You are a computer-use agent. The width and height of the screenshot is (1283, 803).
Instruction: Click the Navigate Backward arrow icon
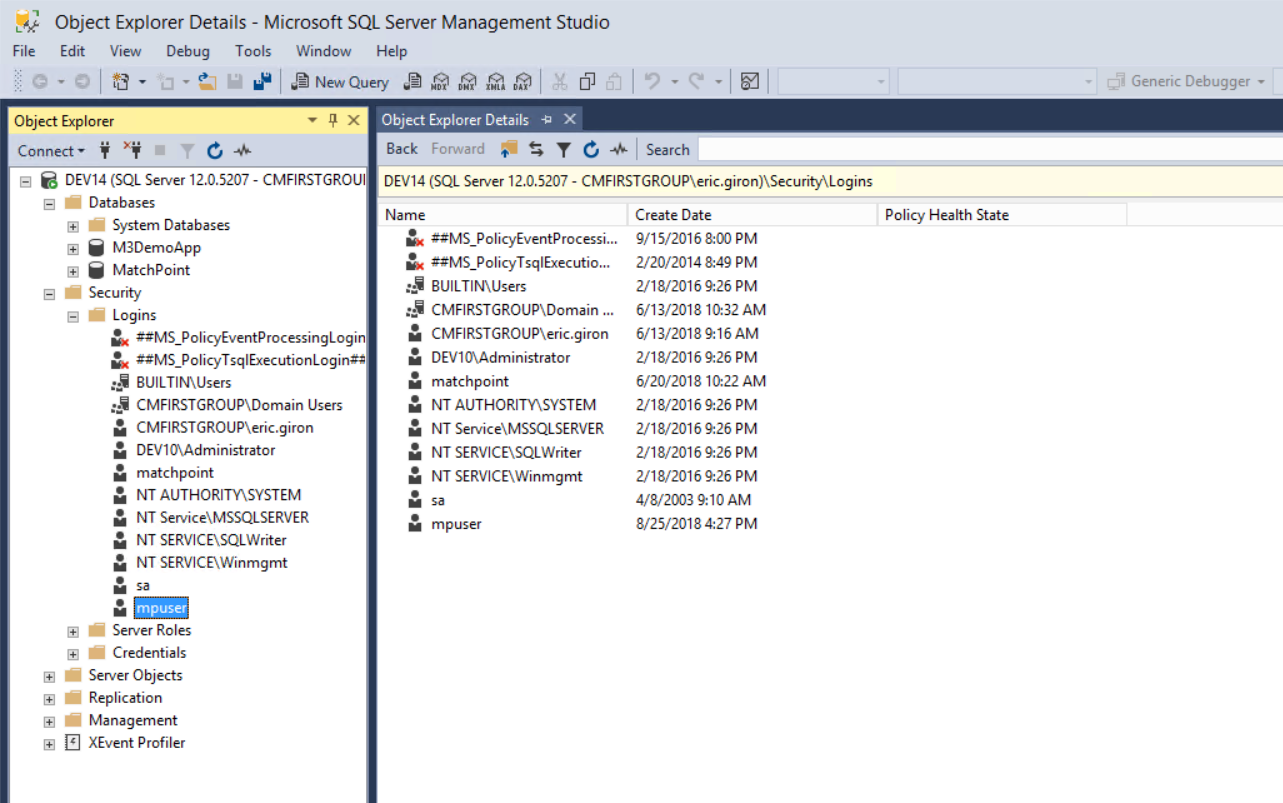40,82
